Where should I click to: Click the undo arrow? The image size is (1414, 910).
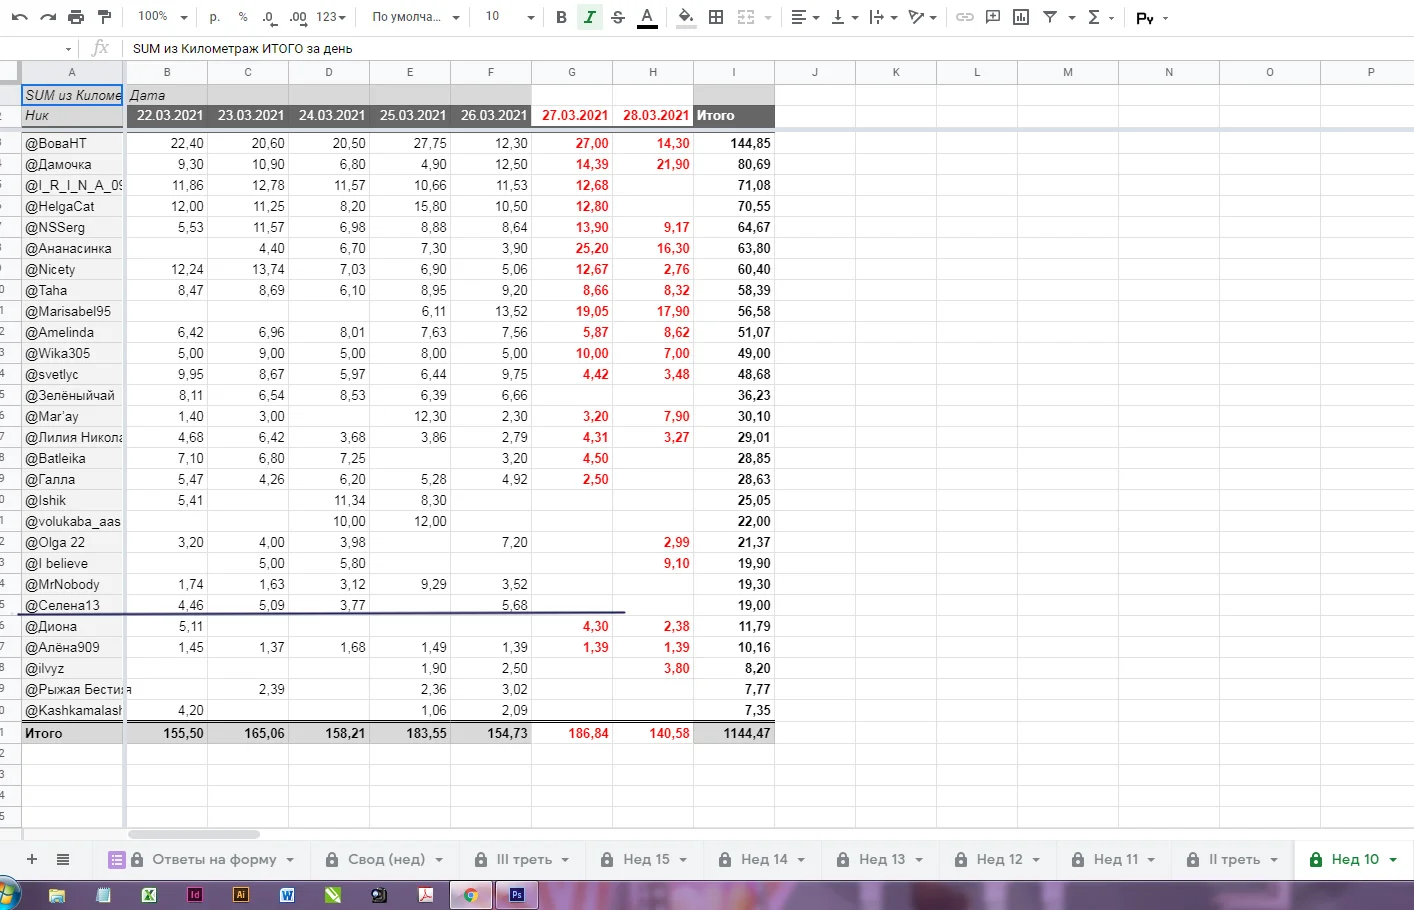coord(19,17)
